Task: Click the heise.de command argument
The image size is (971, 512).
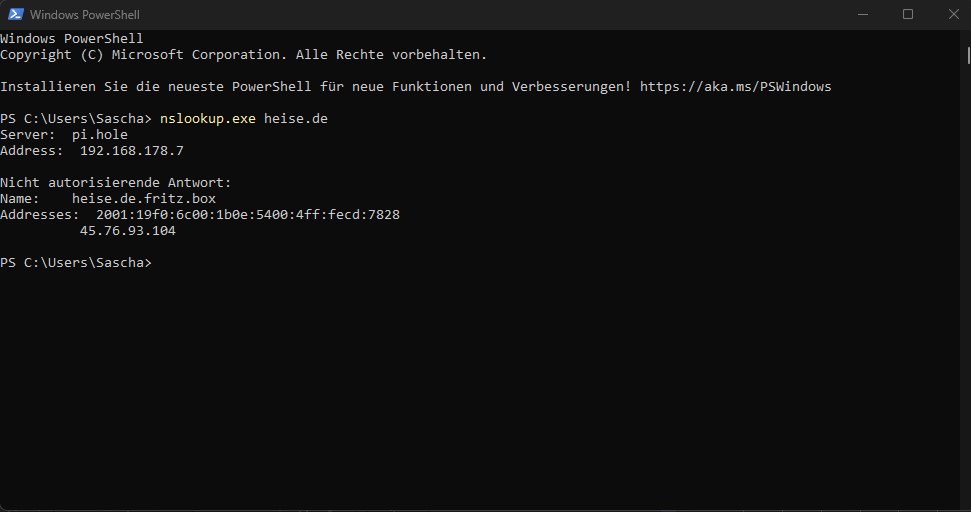Action: (296, 118)
